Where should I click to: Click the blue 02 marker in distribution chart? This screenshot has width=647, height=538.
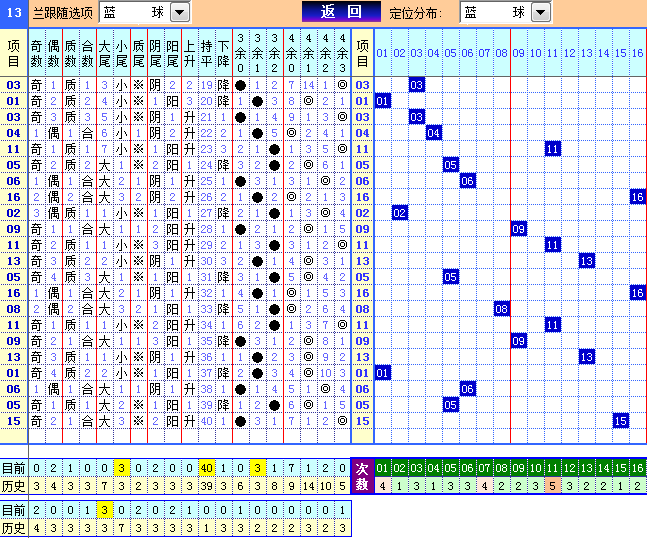pos(399,213)
